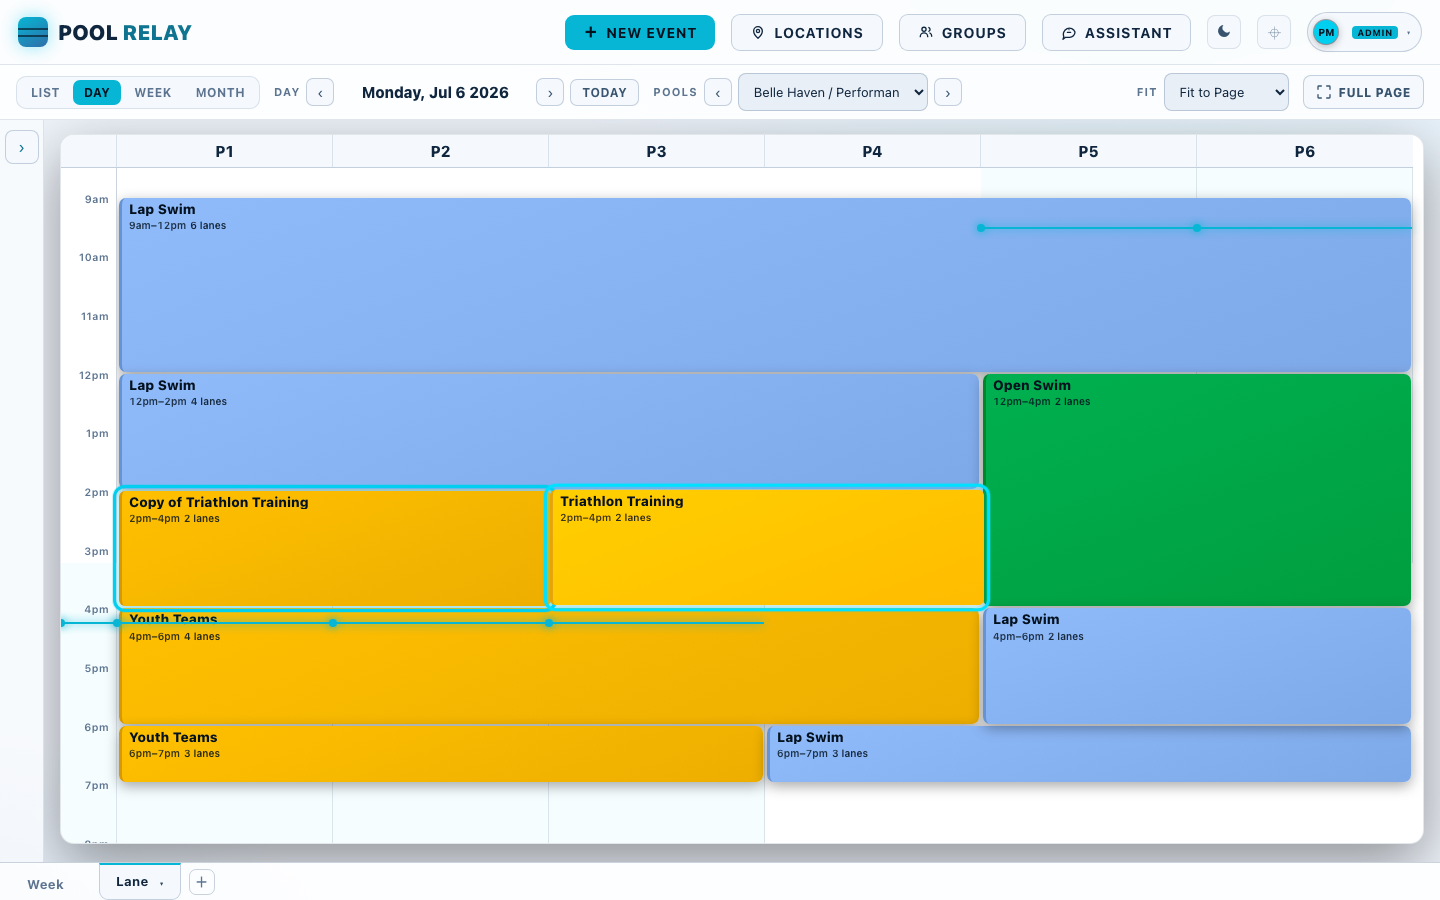Viewport: 1440px width, 900px height.
Task: Open the Belle Haven pool dropdown
Action: [833, 92]
